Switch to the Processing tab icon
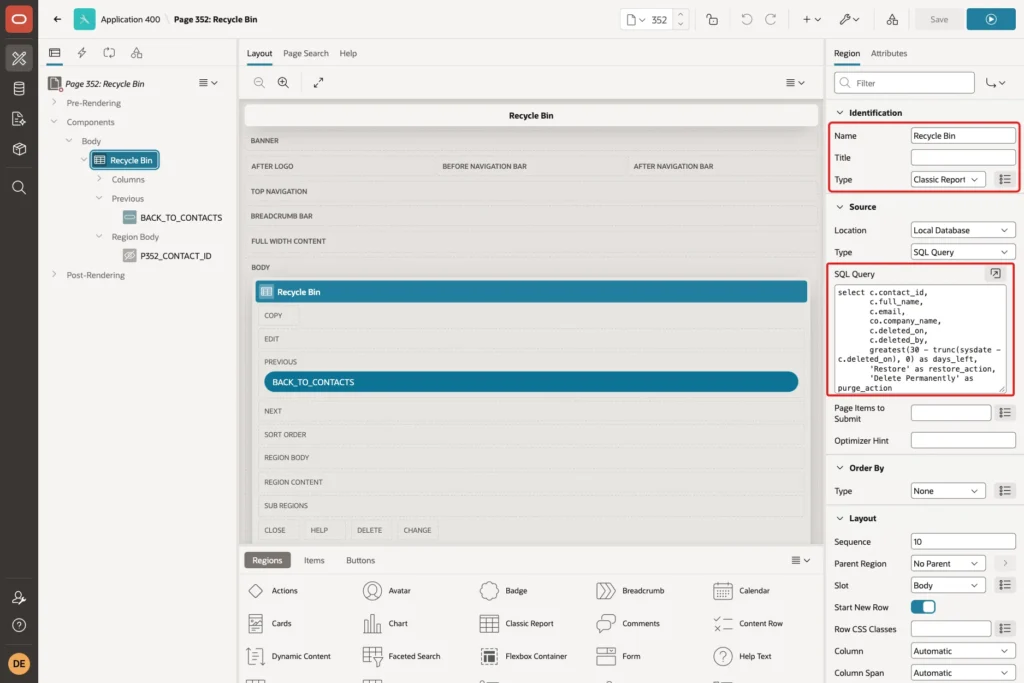This screenshot has height=683, width=1024. pos(109,53)
